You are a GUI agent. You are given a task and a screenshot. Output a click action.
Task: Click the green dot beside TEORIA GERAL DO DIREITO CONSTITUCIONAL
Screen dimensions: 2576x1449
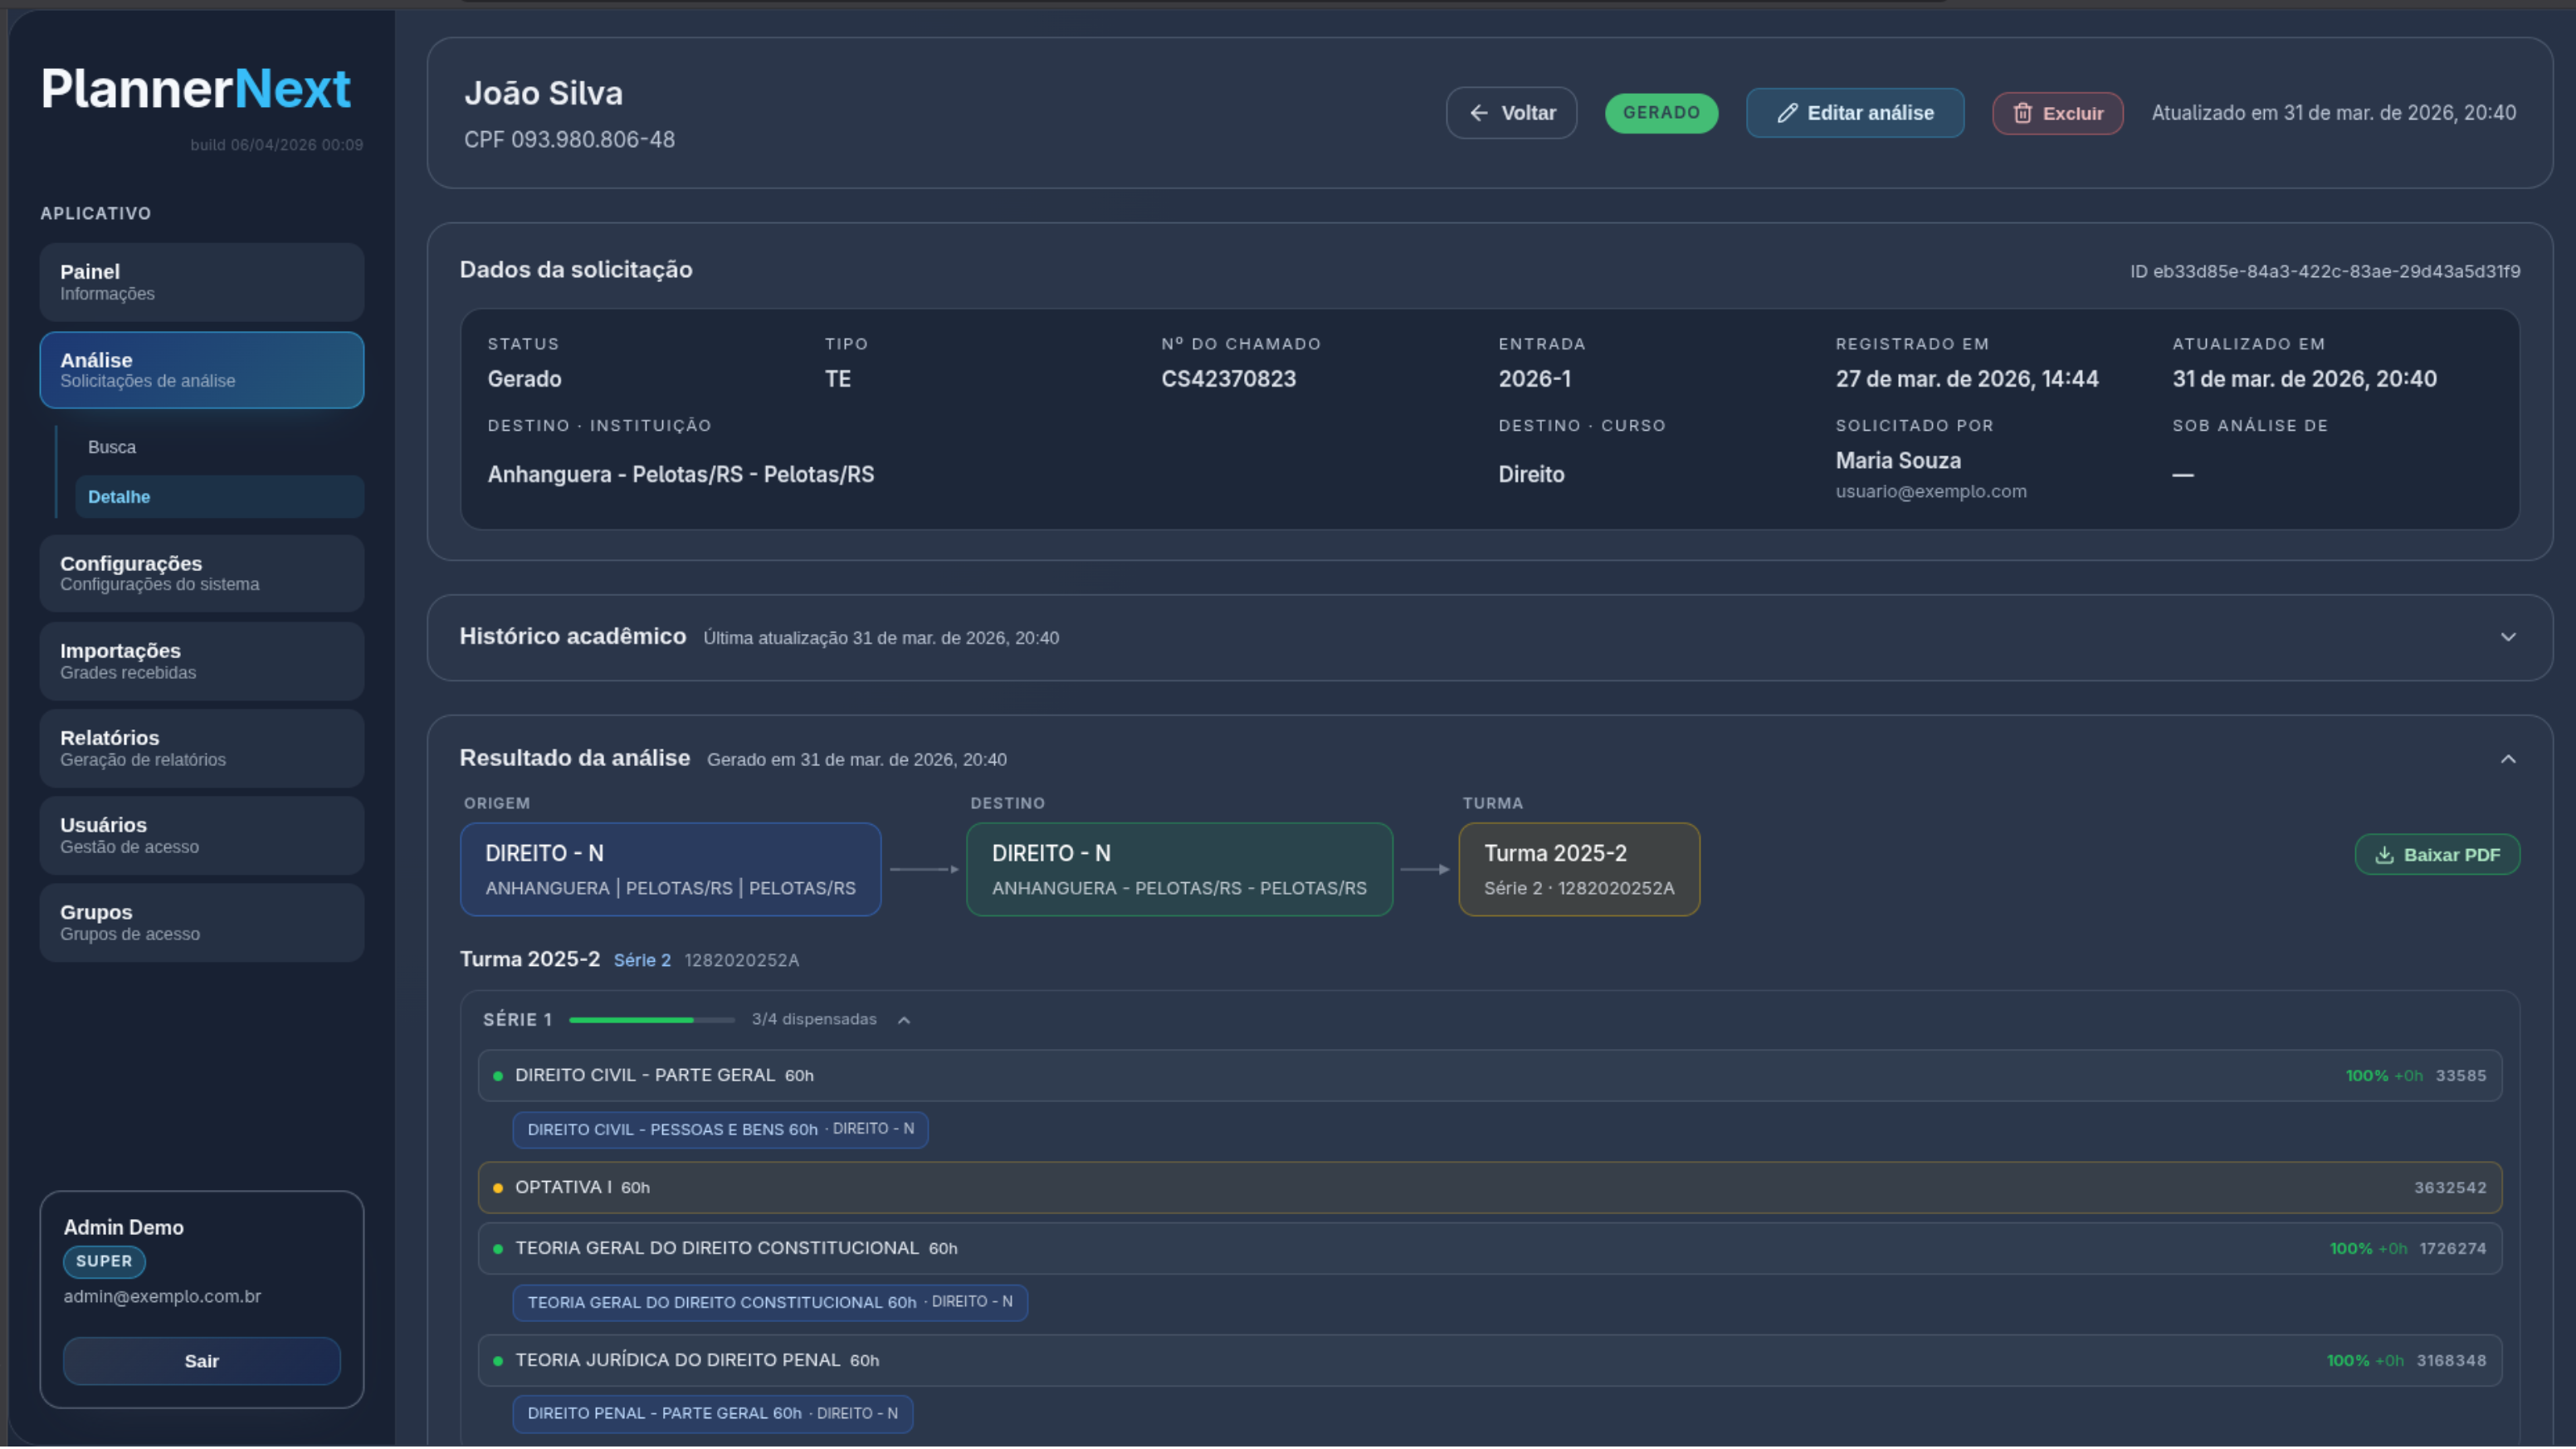tap(498, 1249)
